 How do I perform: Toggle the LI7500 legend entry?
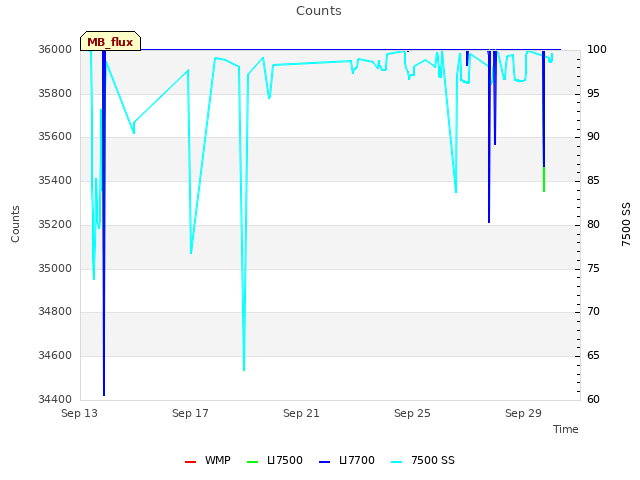pos(275,460)
